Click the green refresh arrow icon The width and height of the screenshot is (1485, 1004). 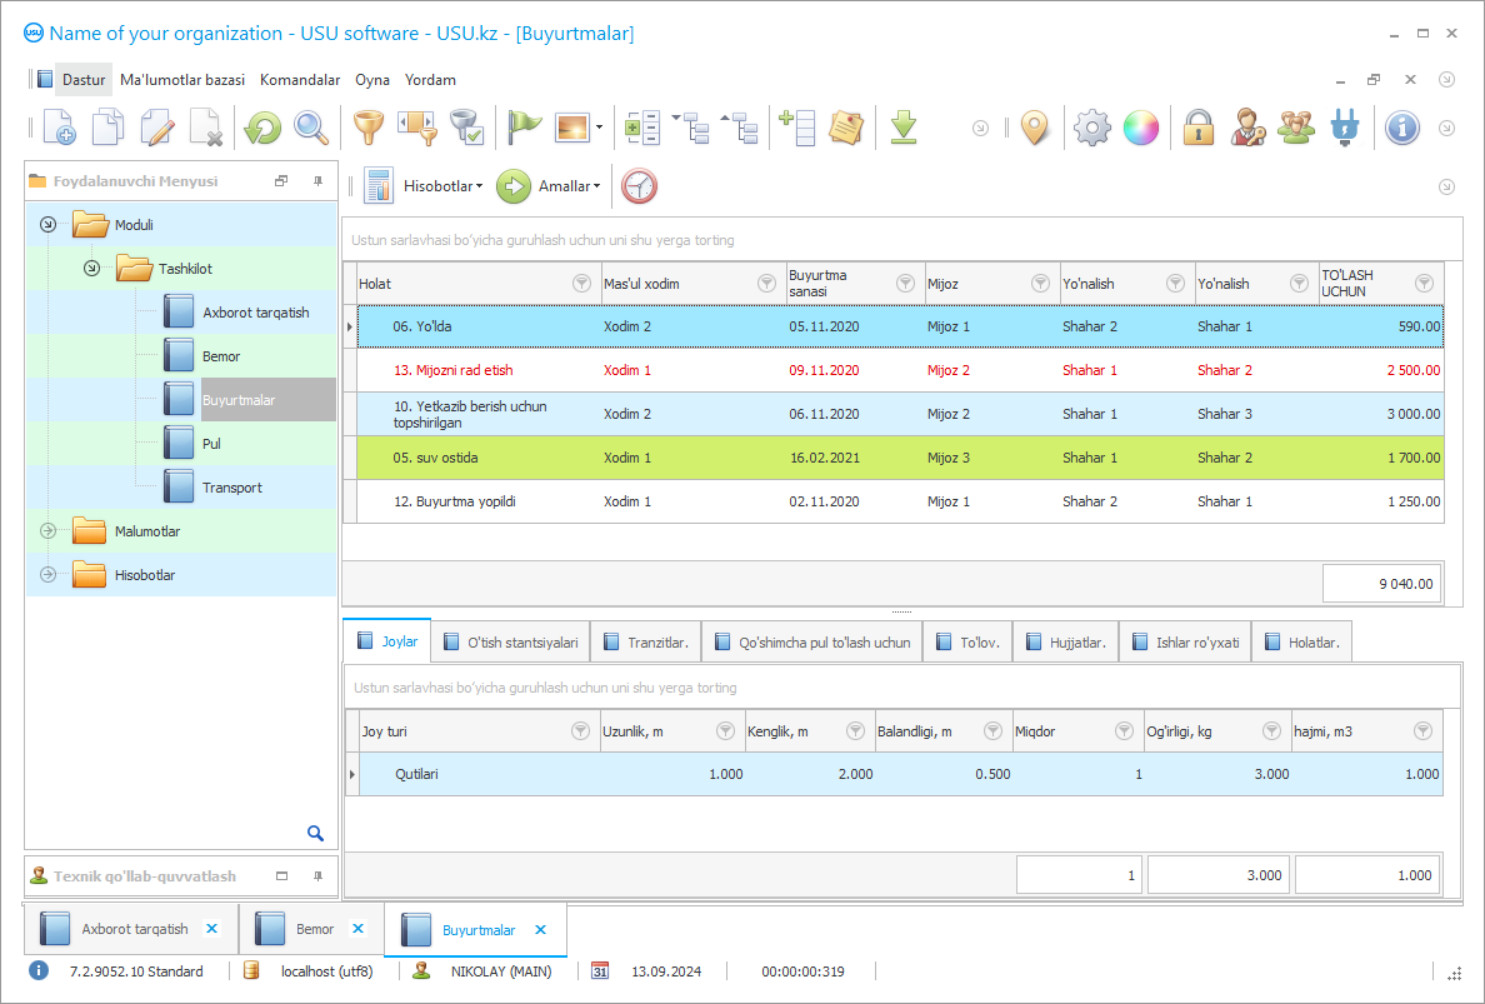263,128
